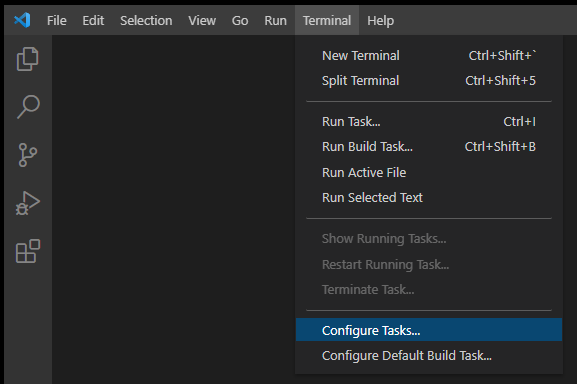Select Run Build Task... entry
This screenshot has height=384, width=577.
[429, 147]
